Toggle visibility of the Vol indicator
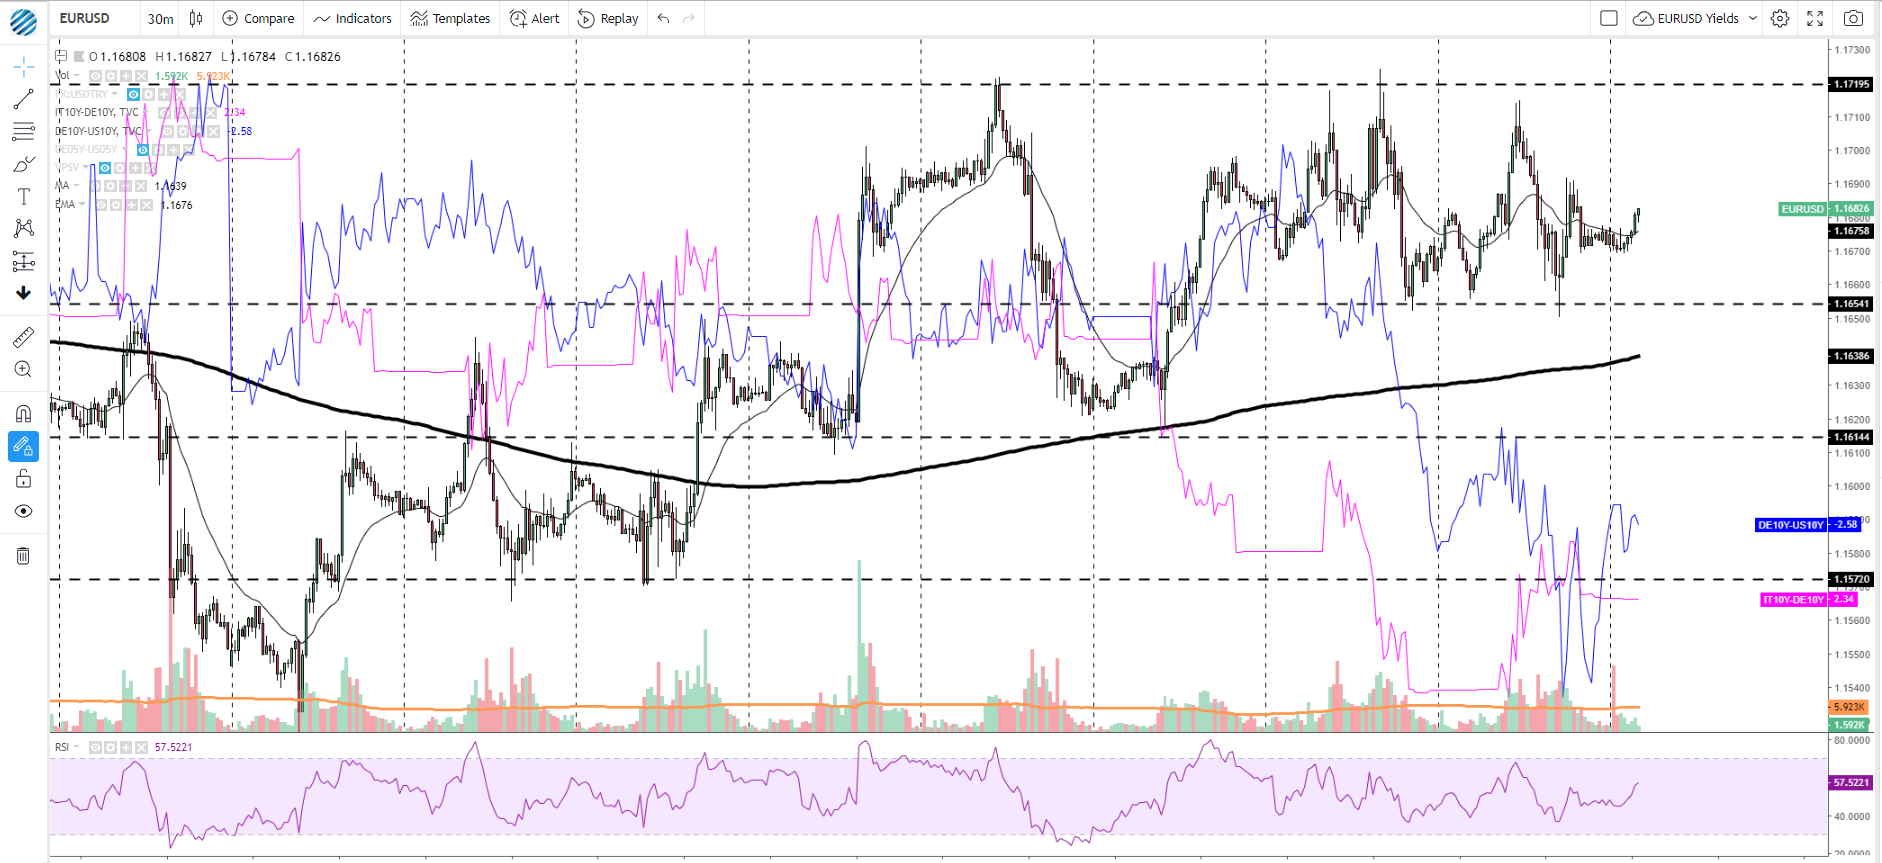This screenshot has height=863, width=1882. coord(95,76)
